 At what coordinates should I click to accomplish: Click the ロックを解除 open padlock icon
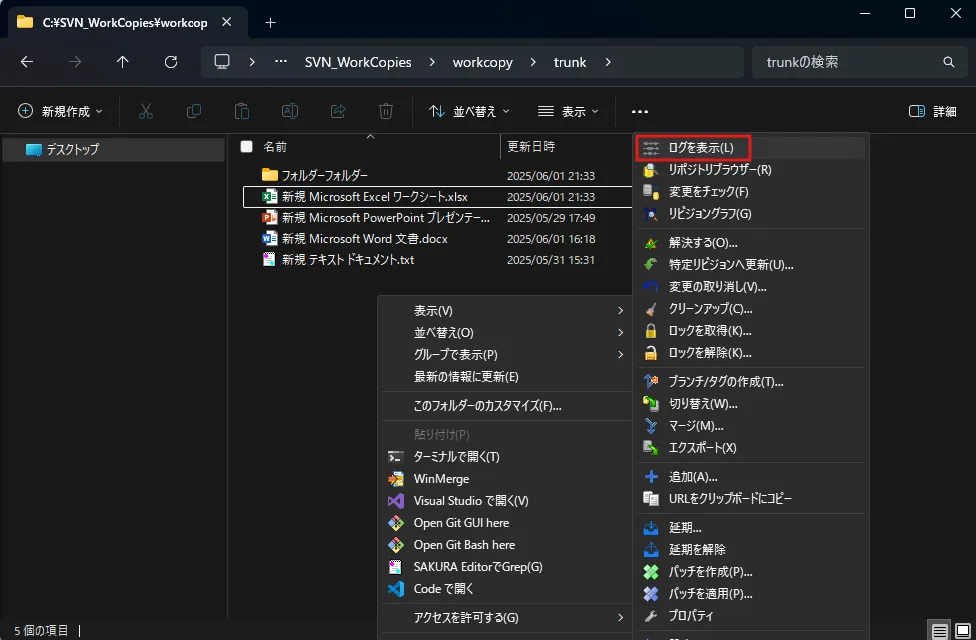tap(650, 353)
